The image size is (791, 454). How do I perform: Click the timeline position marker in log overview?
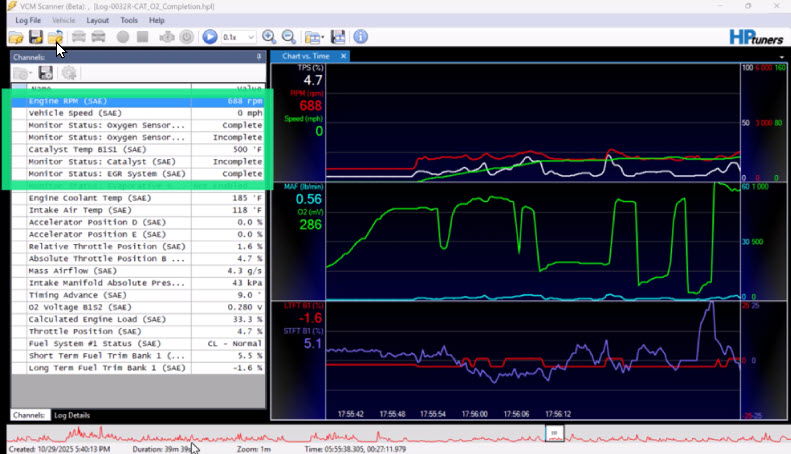(x=554, y=433)
